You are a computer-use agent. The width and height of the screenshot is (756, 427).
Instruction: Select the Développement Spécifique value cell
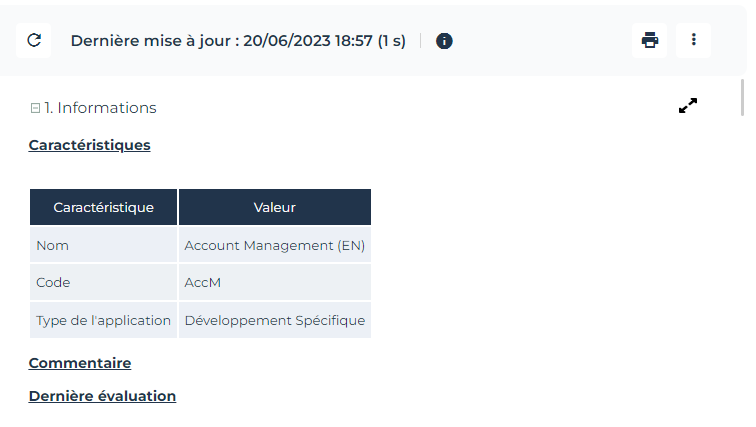coord(275,321)
